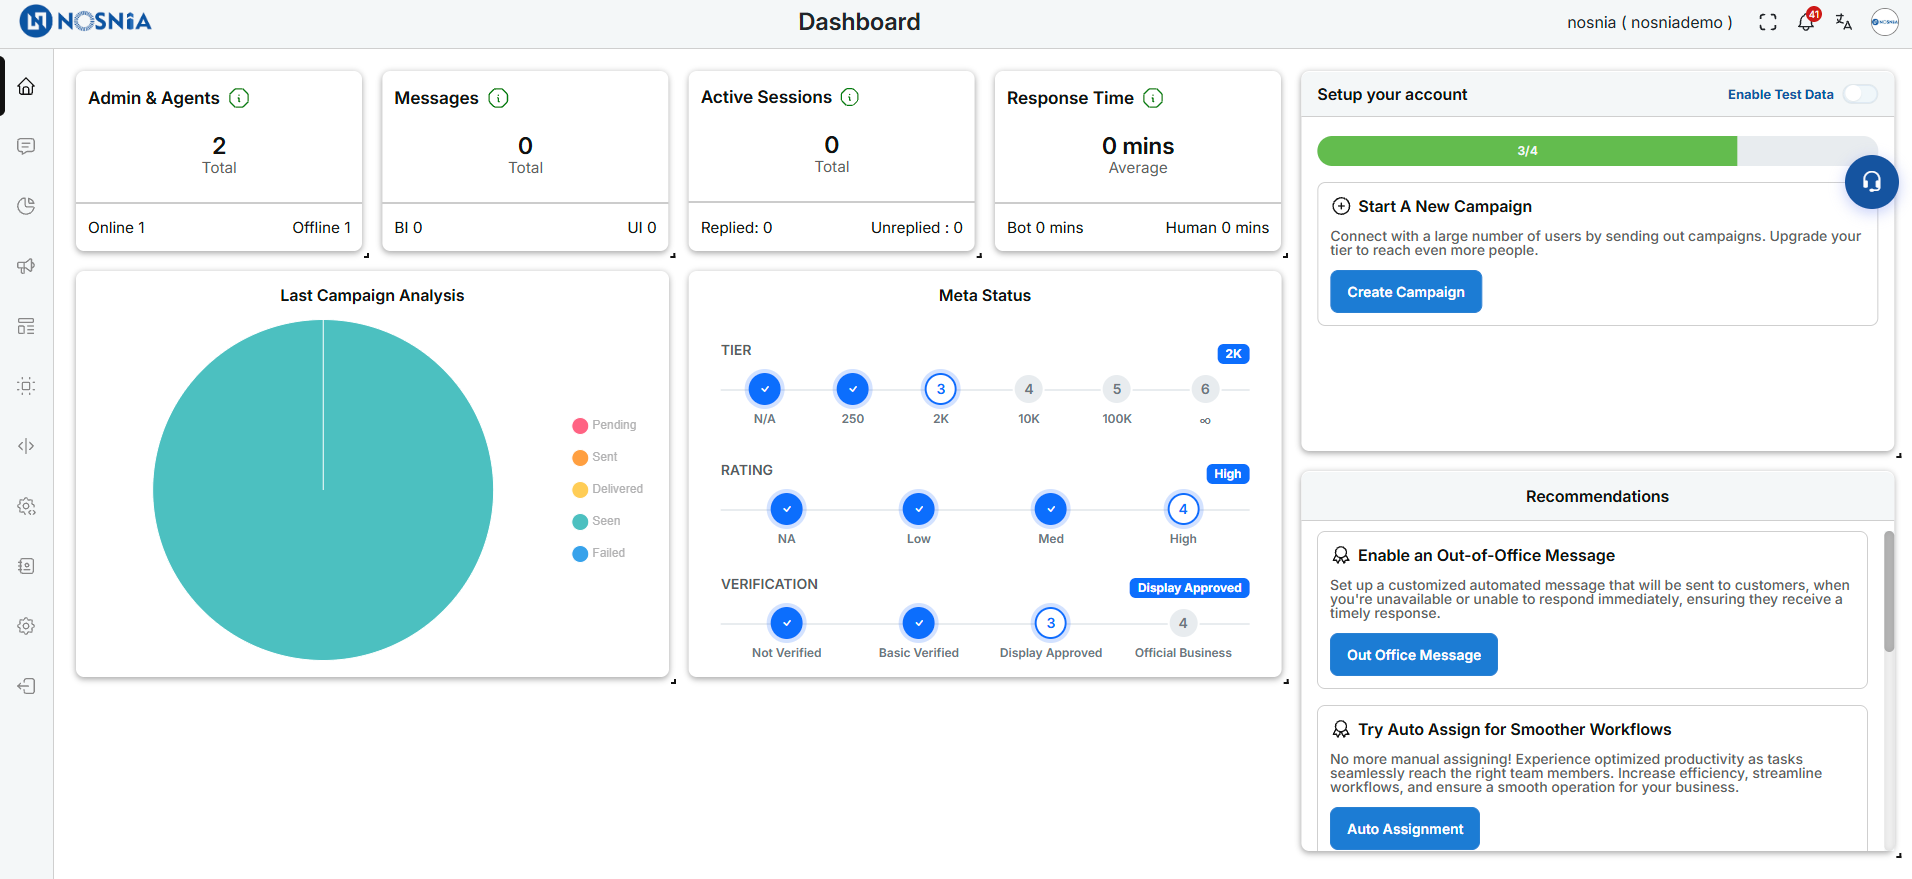Open the megaphone campaigns sidebar icon
Screen dimensions: 1912x879
pos(26,266)
